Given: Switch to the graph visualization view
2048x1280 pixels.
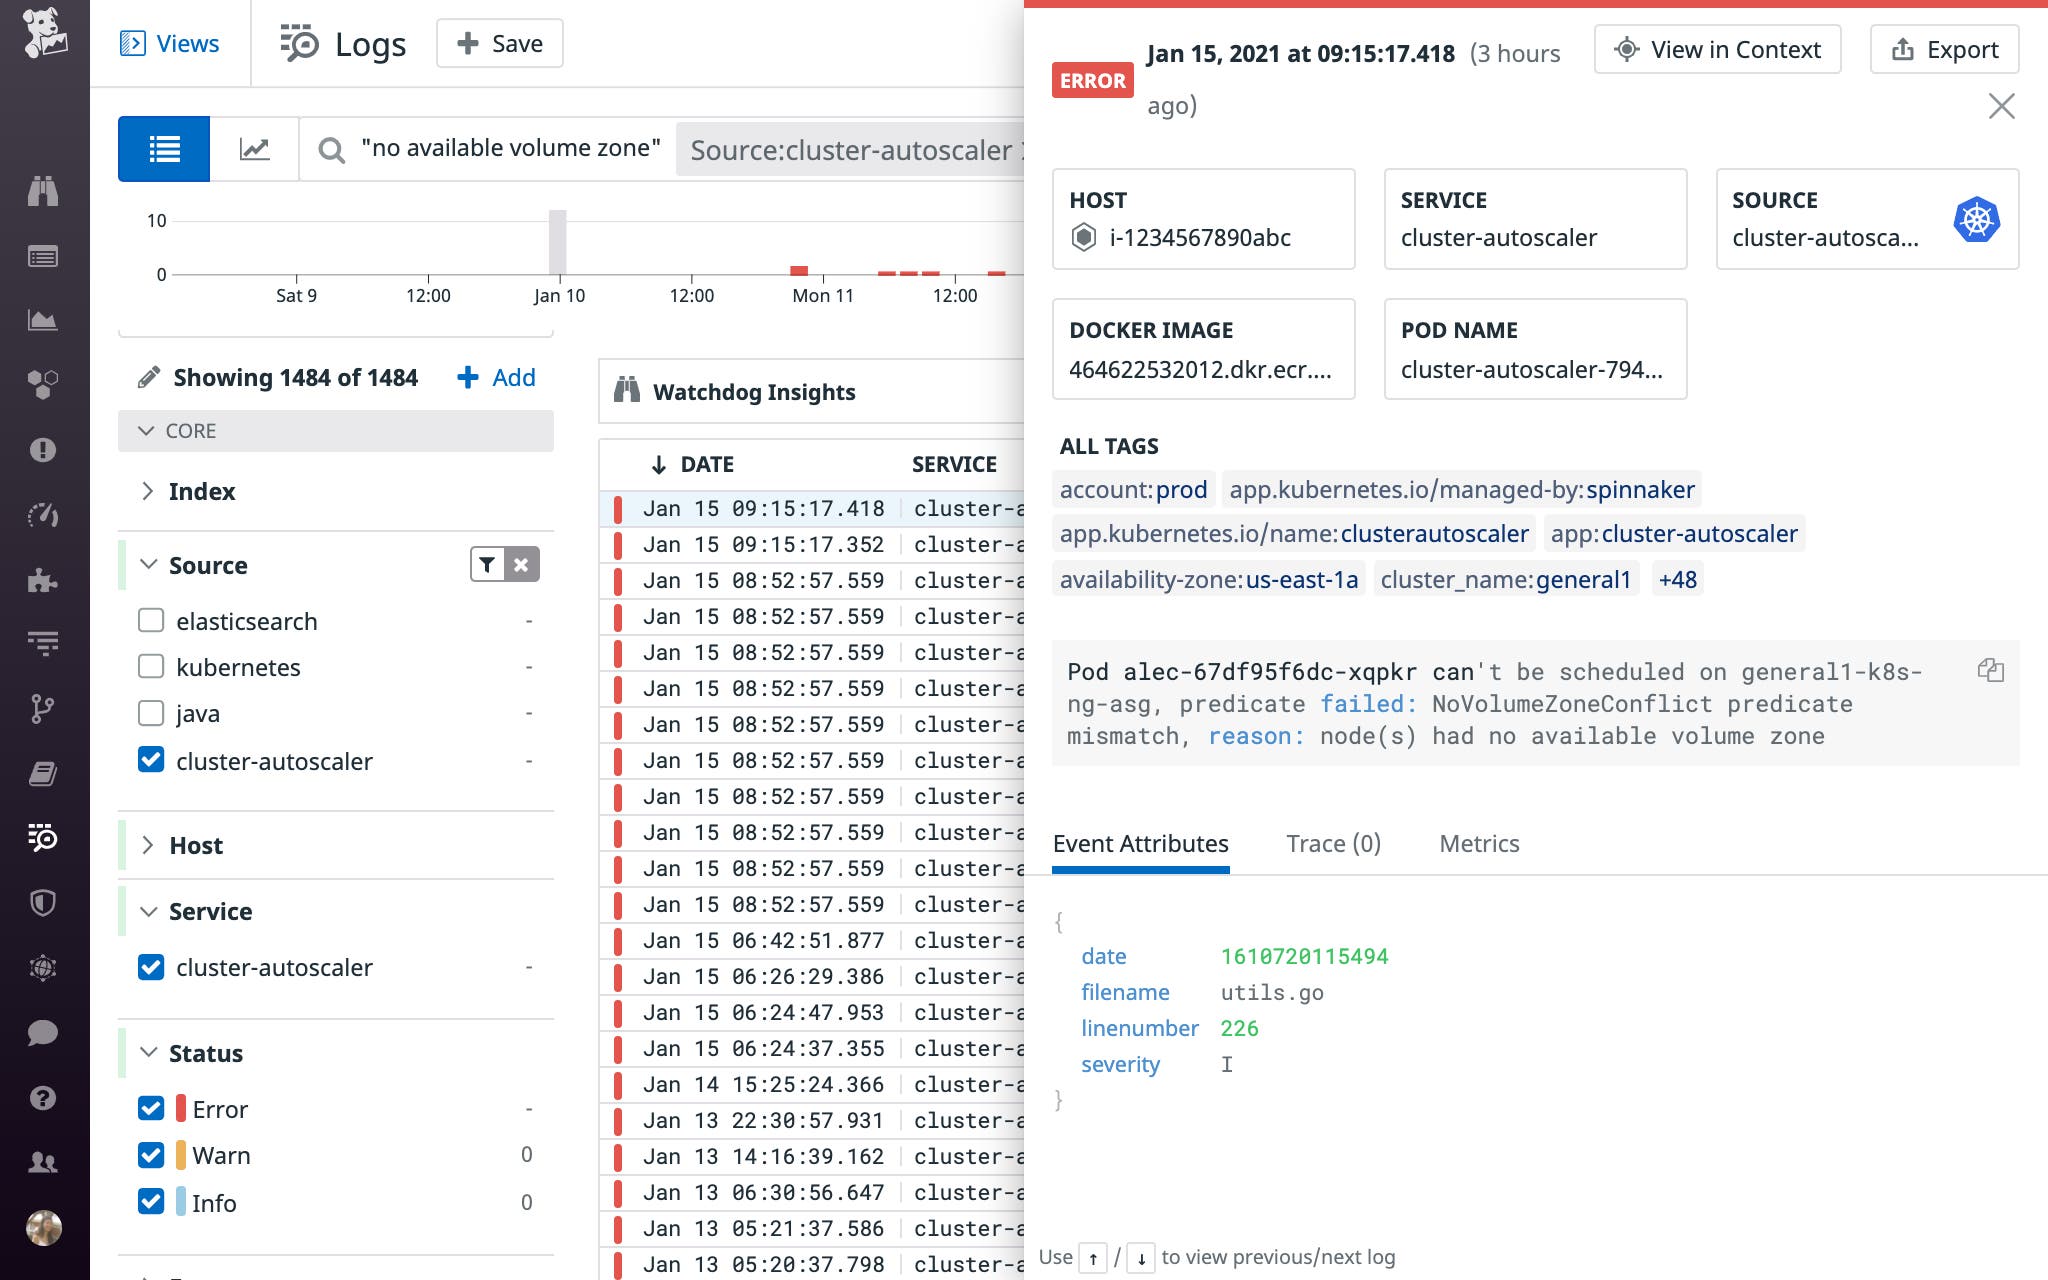Looking at the screenshot, I should (254, 148).
